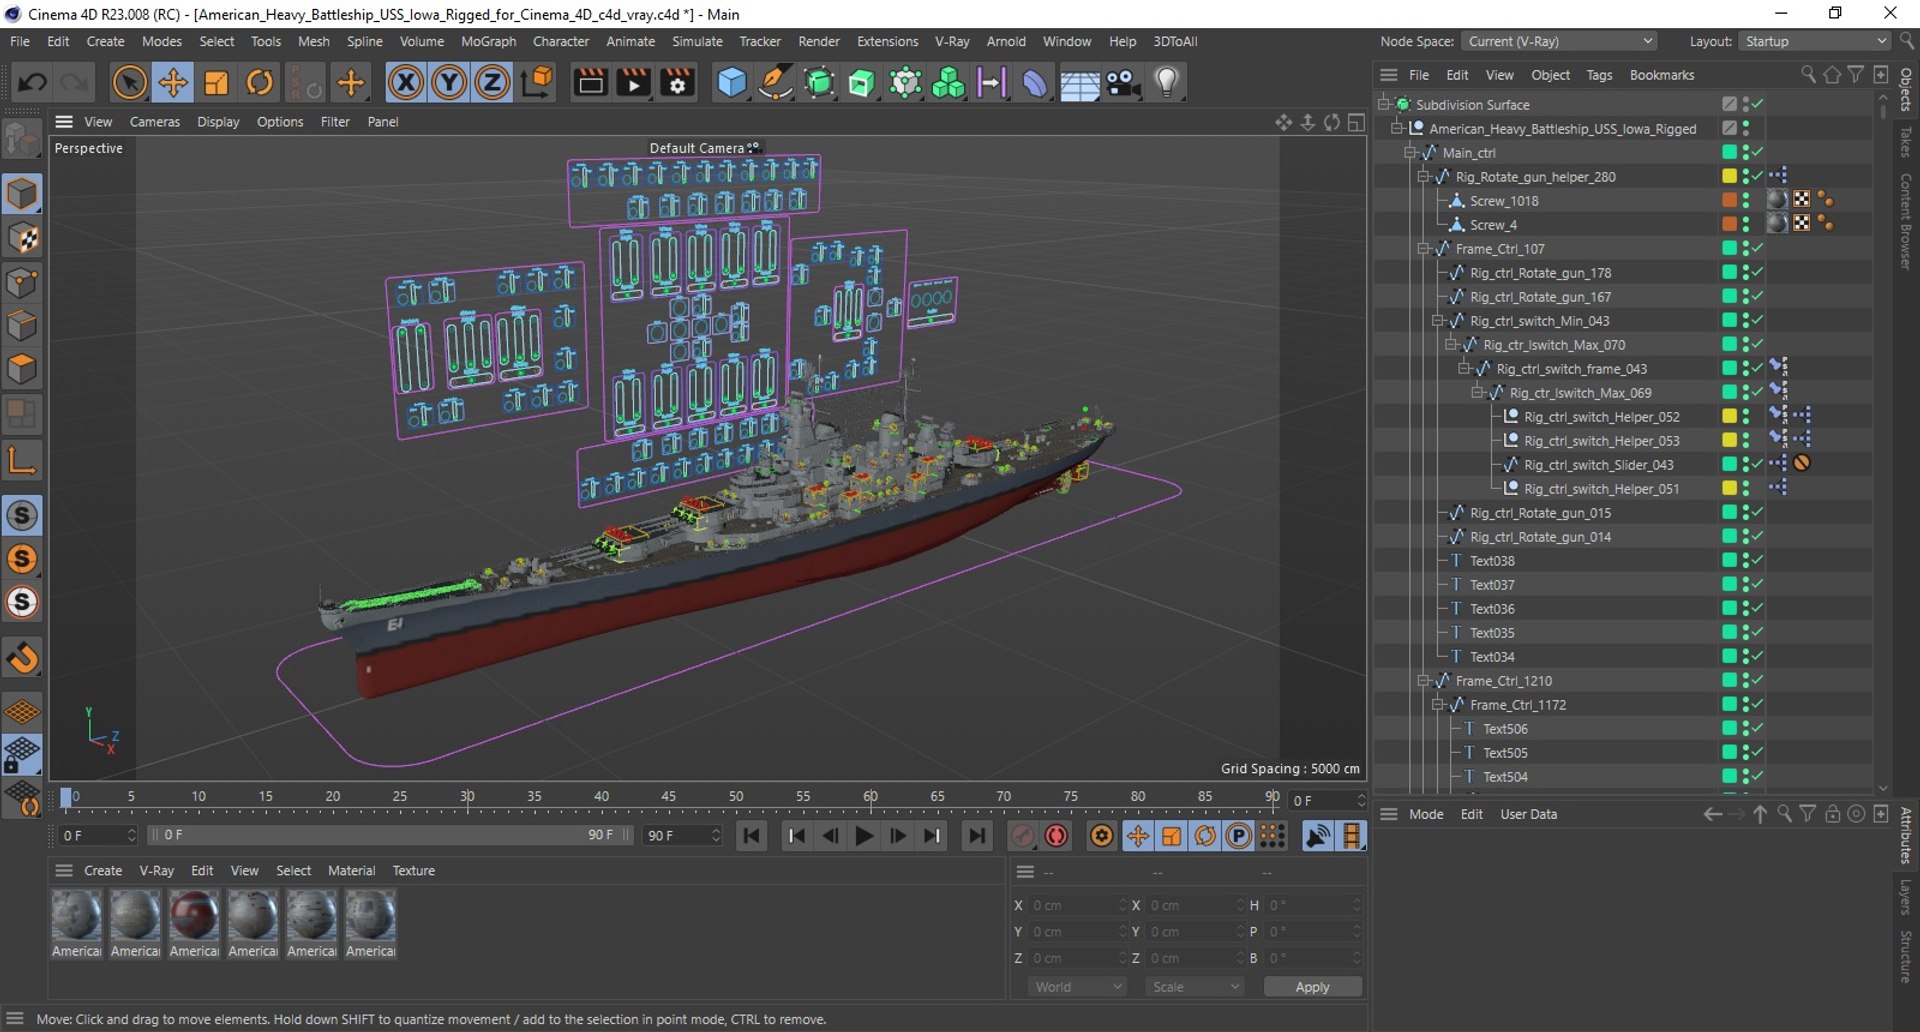Select third red American material thumbnail
Viewport: 1920px width, 1032px height.
coord(194,916)
